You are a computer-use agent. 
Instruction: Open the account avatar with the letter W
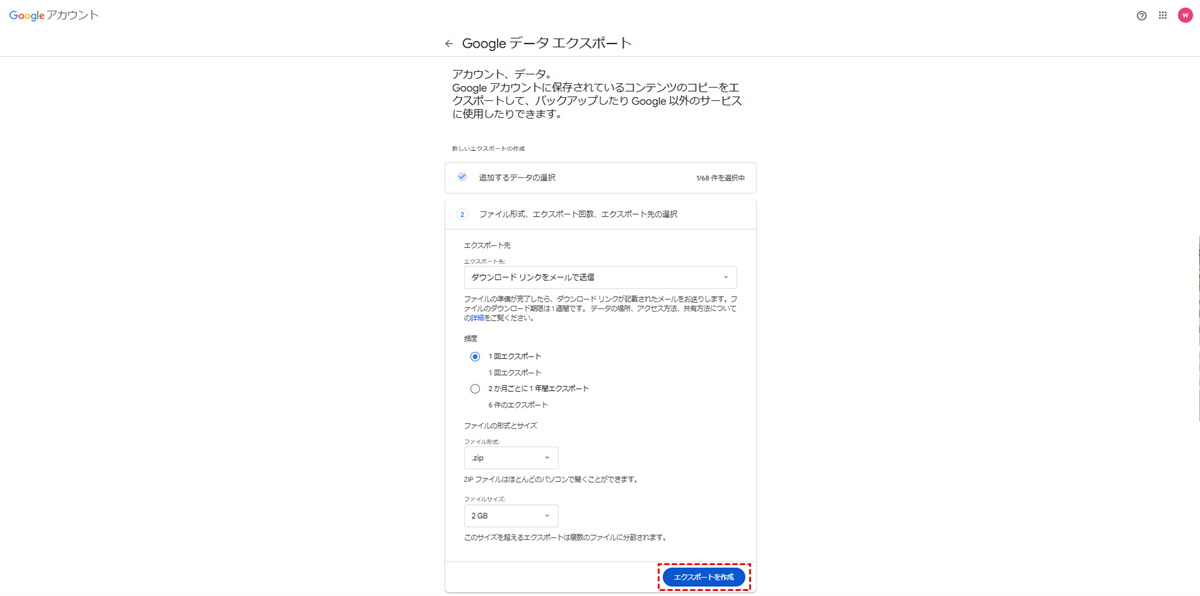(1185, 16)
